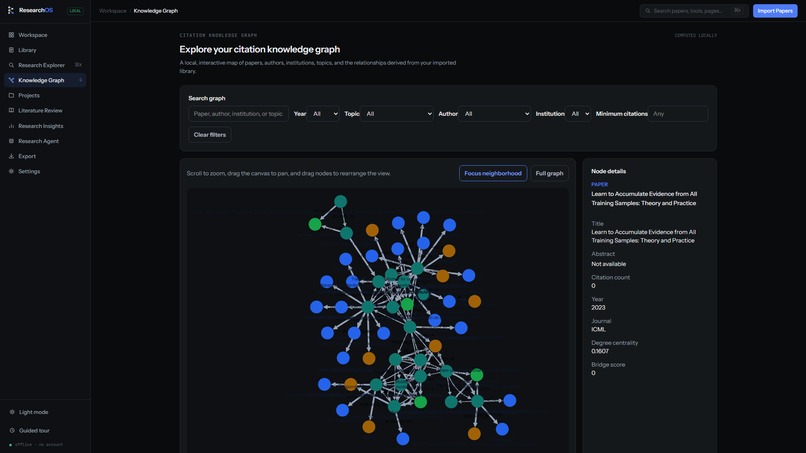
Task: Click the 'Degree centrality' label
Action: pos(615,342)
